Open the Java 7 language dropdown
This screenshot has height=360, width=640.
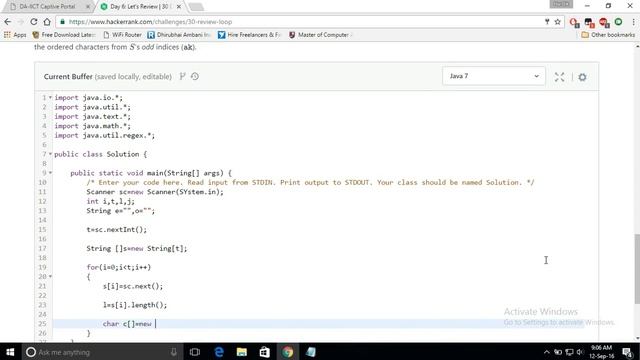pyautogui.click(x=493, y=76)
